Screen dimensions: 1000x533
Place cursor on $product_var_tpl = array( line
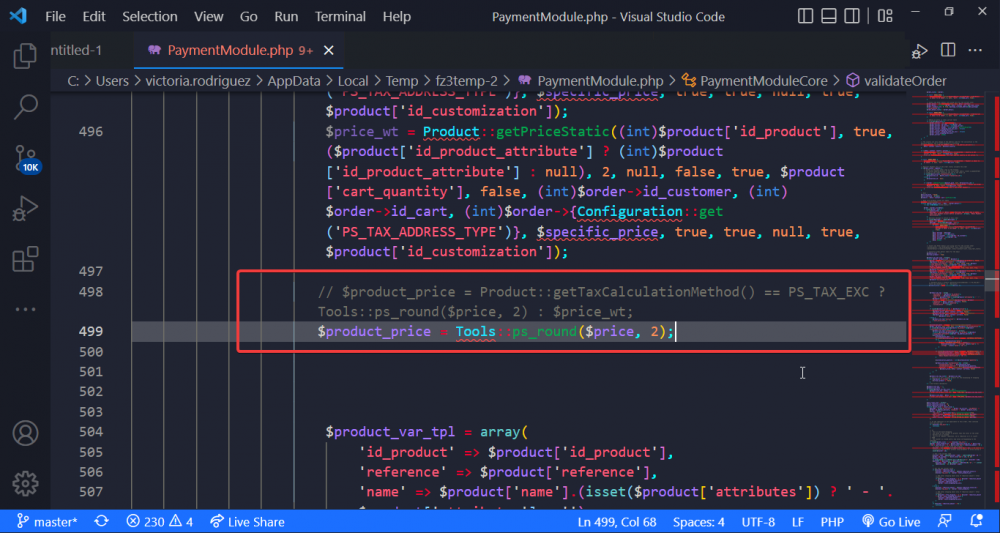click(x=427, y=432)
